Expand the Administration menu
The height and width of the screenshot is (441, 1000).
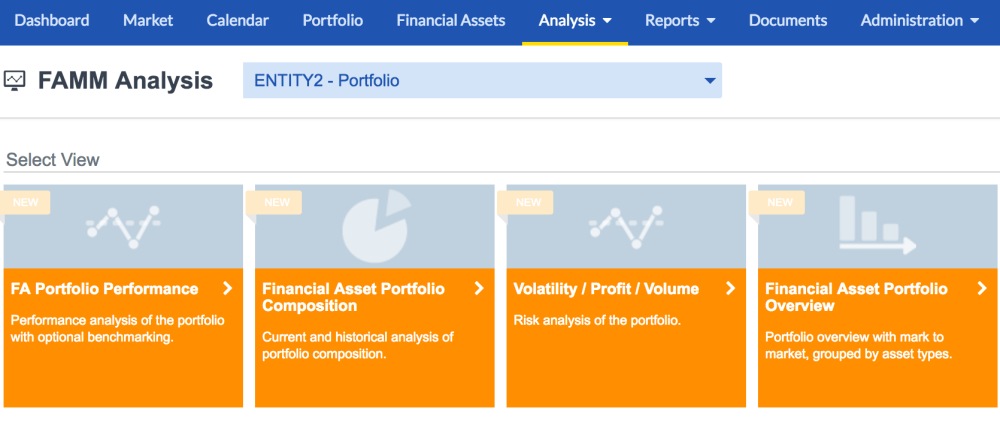919,20
